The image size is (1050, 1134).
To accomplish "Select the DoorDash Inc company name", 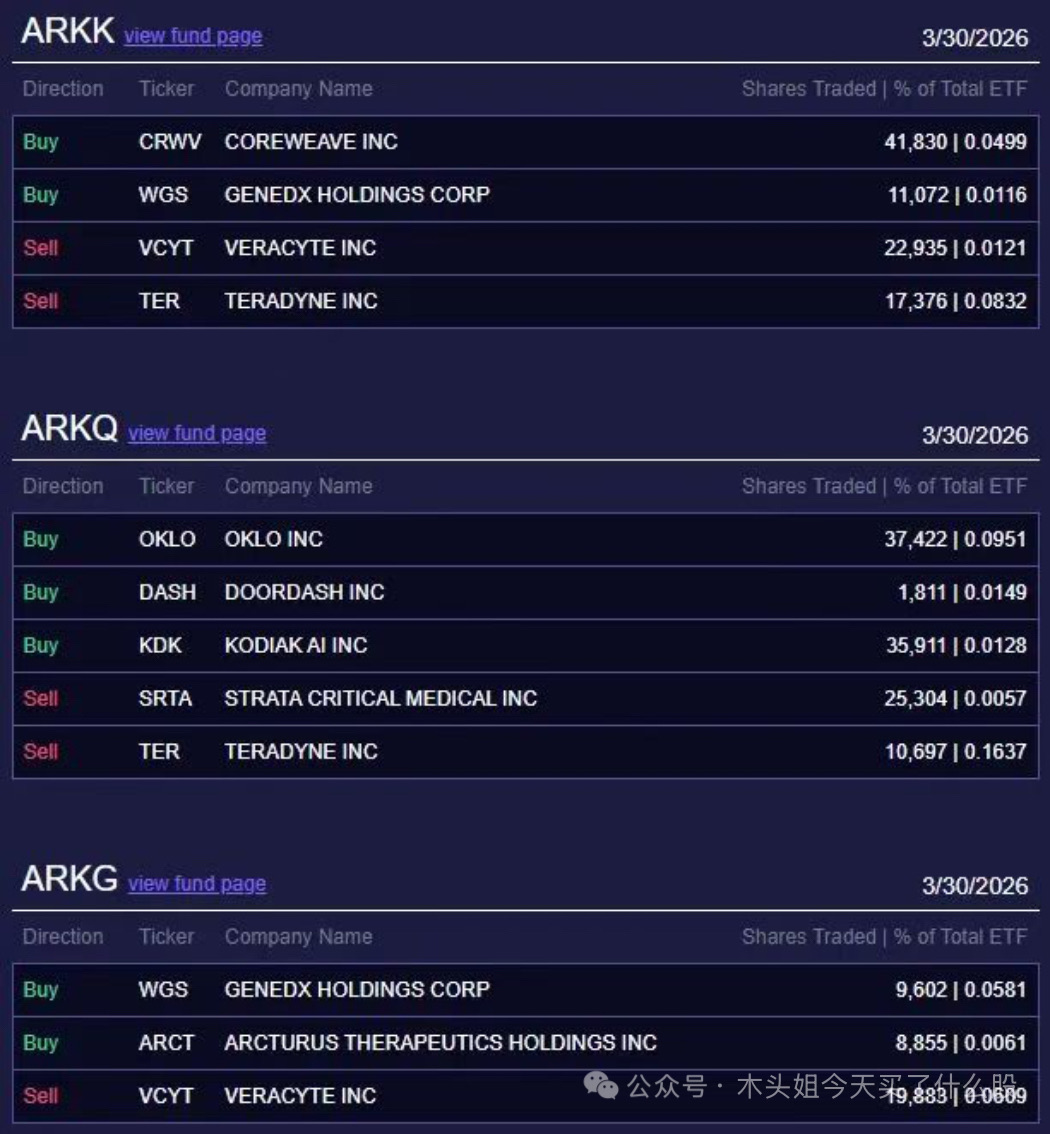I will point(304,592).
